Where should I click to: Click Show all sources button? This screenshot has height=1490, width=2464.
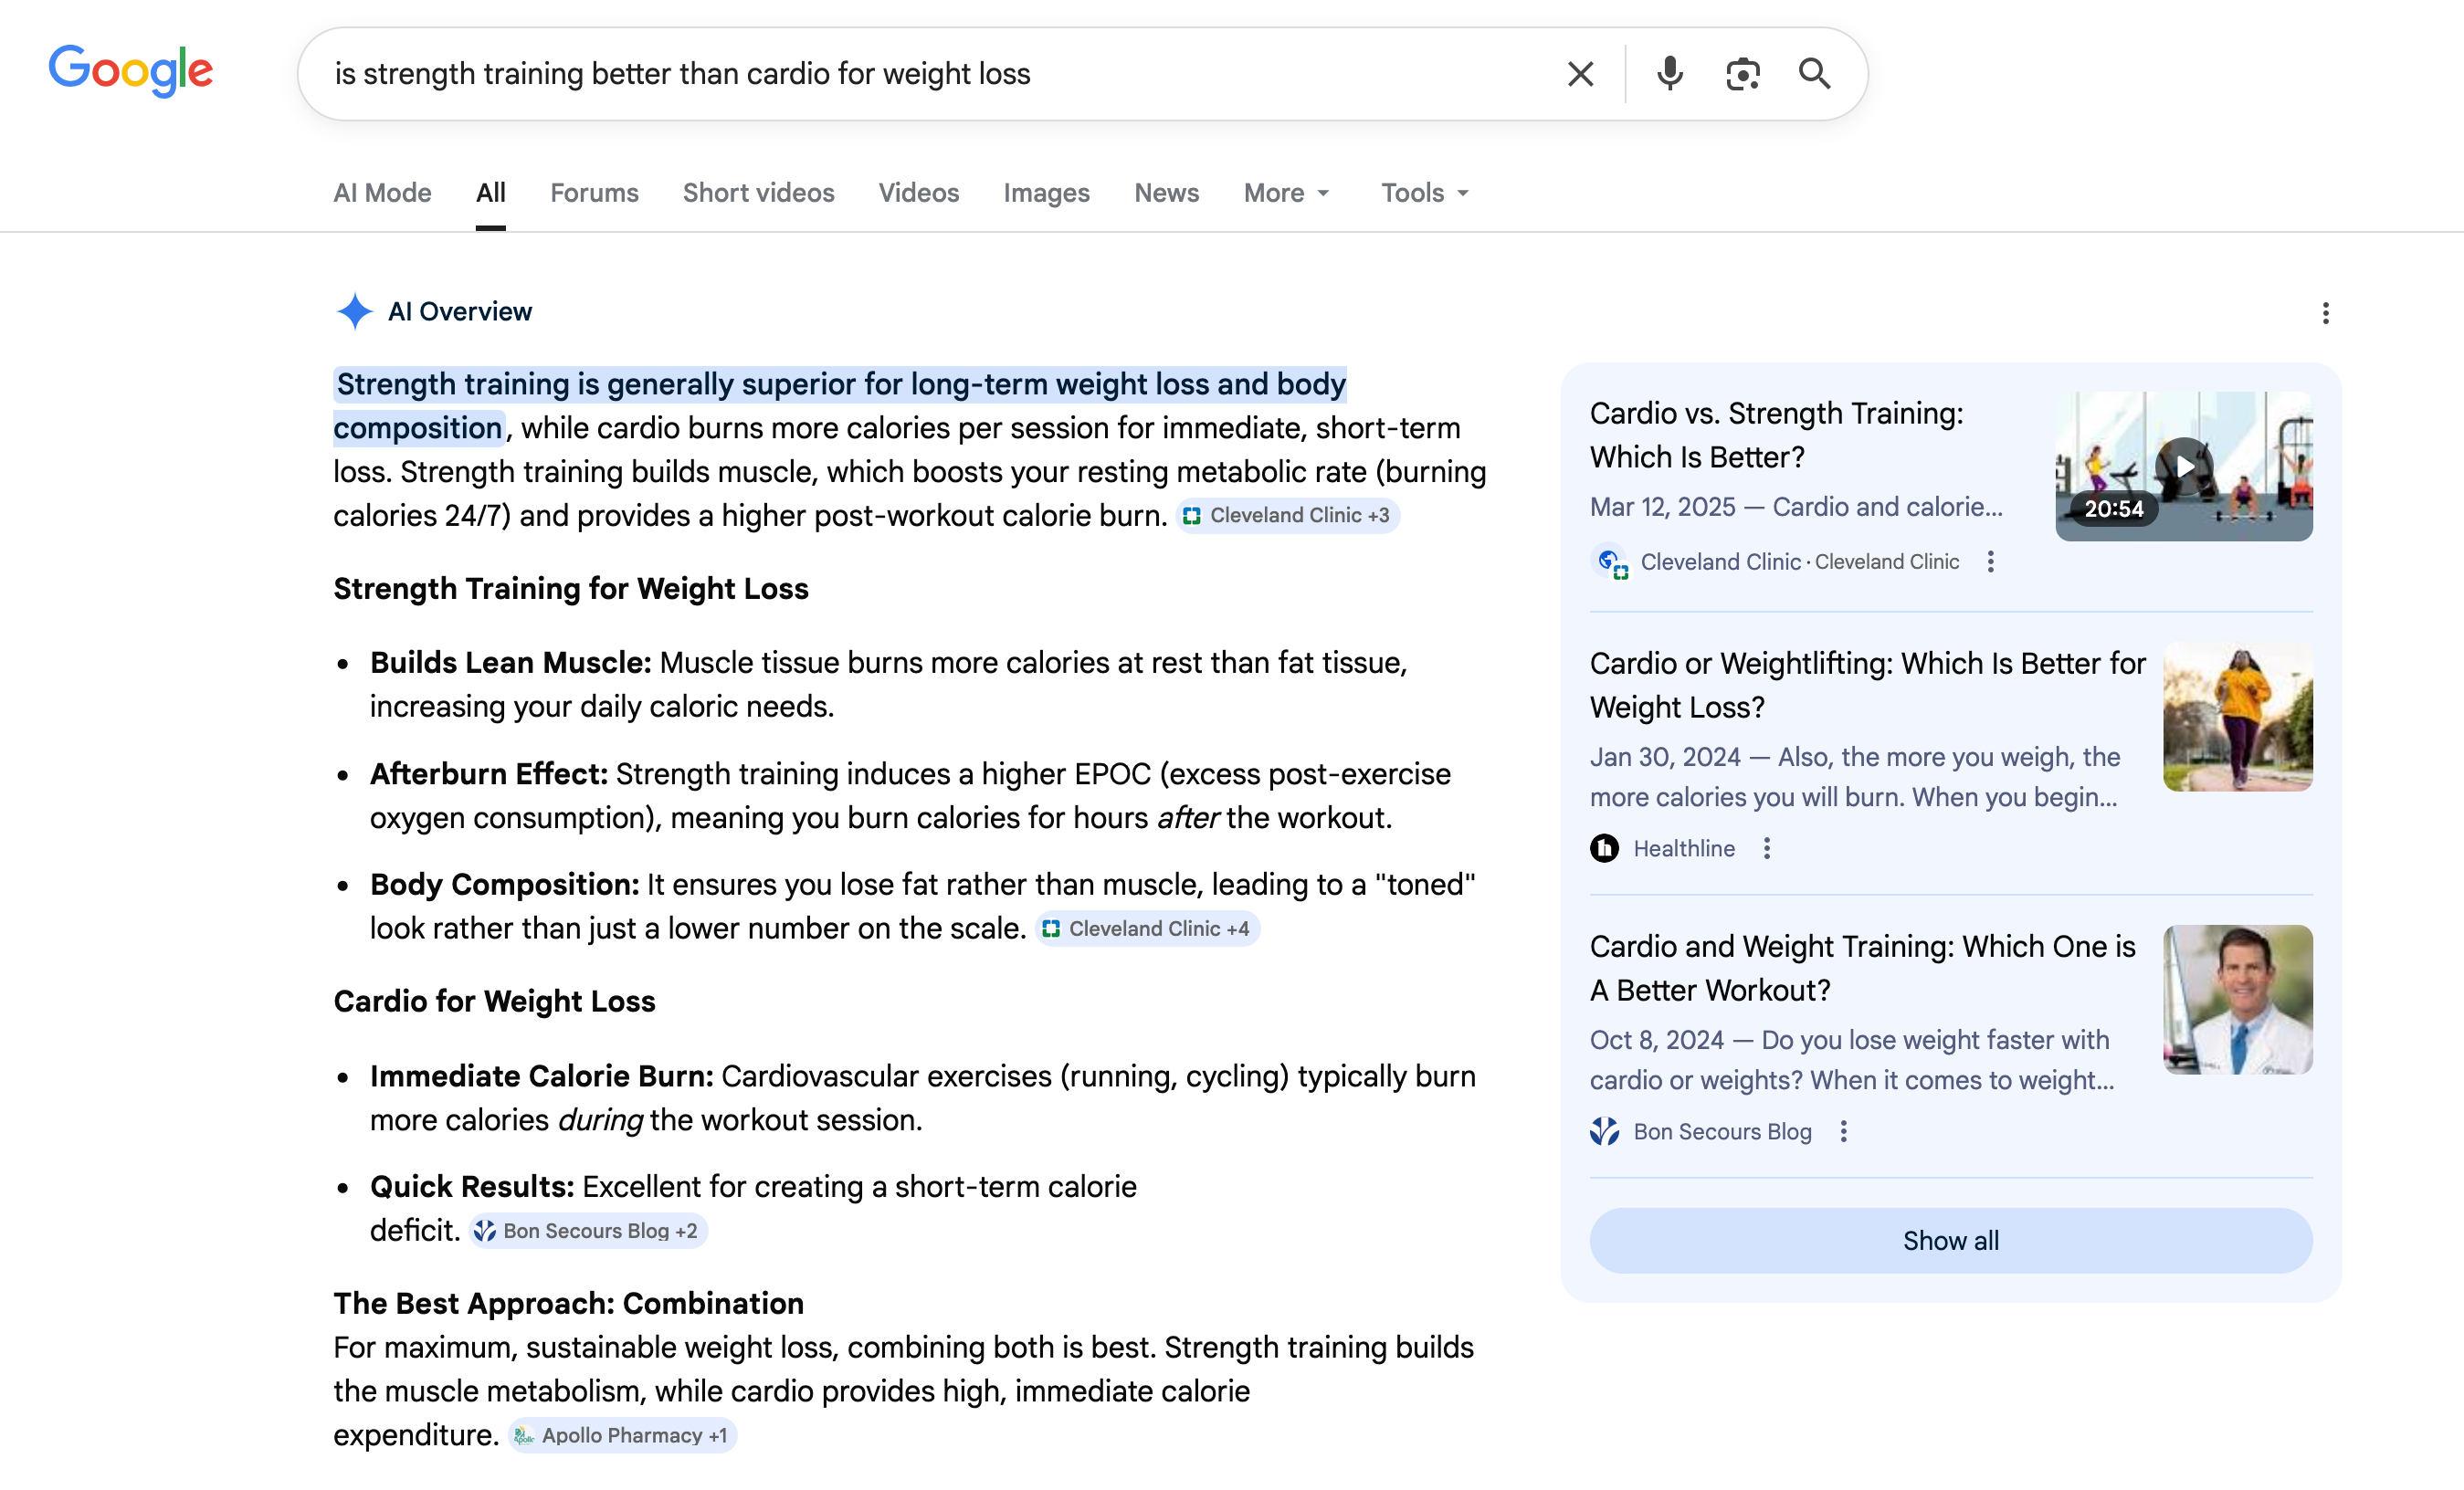(1950, 1240)
